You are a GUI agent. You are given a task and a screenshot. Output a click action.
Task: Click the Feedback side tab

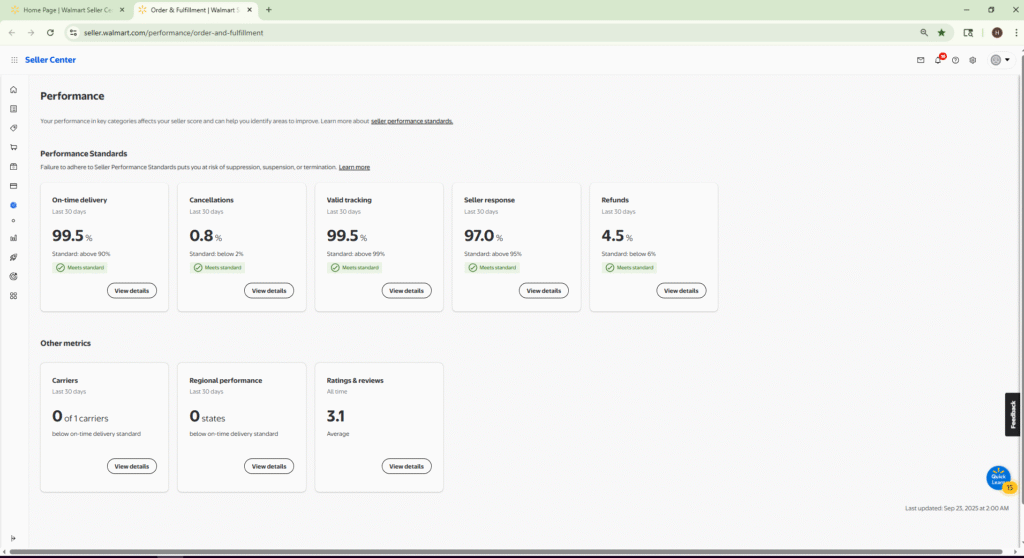(x=1013, y=414)
